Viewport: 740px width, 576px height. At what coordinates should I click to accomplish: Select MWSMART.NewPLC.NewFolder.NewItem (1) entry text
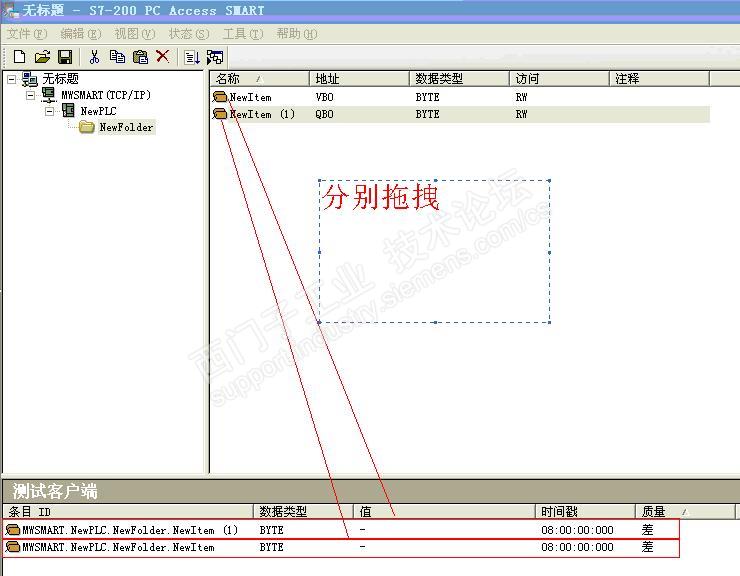130,530
